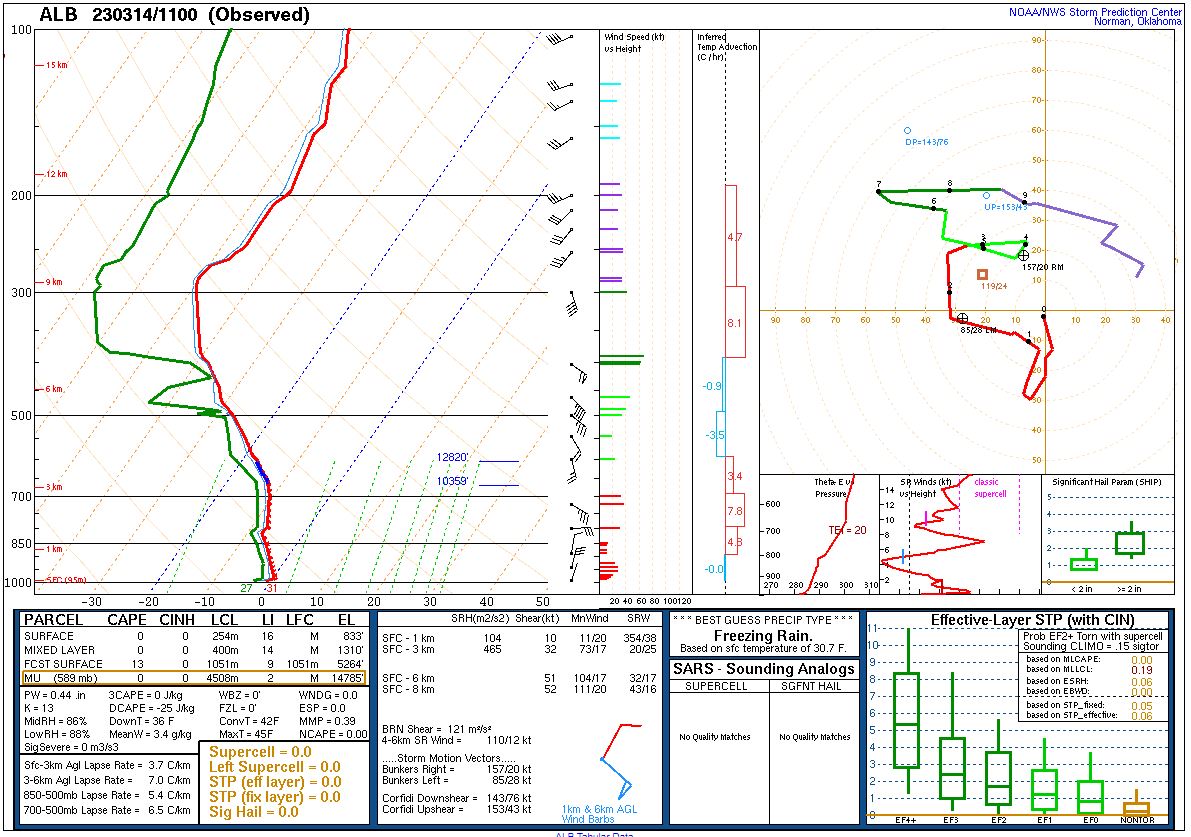Click STP (eff layer) = 0.0
Viewport: 1191px width, 837px height.
point(275,782)
